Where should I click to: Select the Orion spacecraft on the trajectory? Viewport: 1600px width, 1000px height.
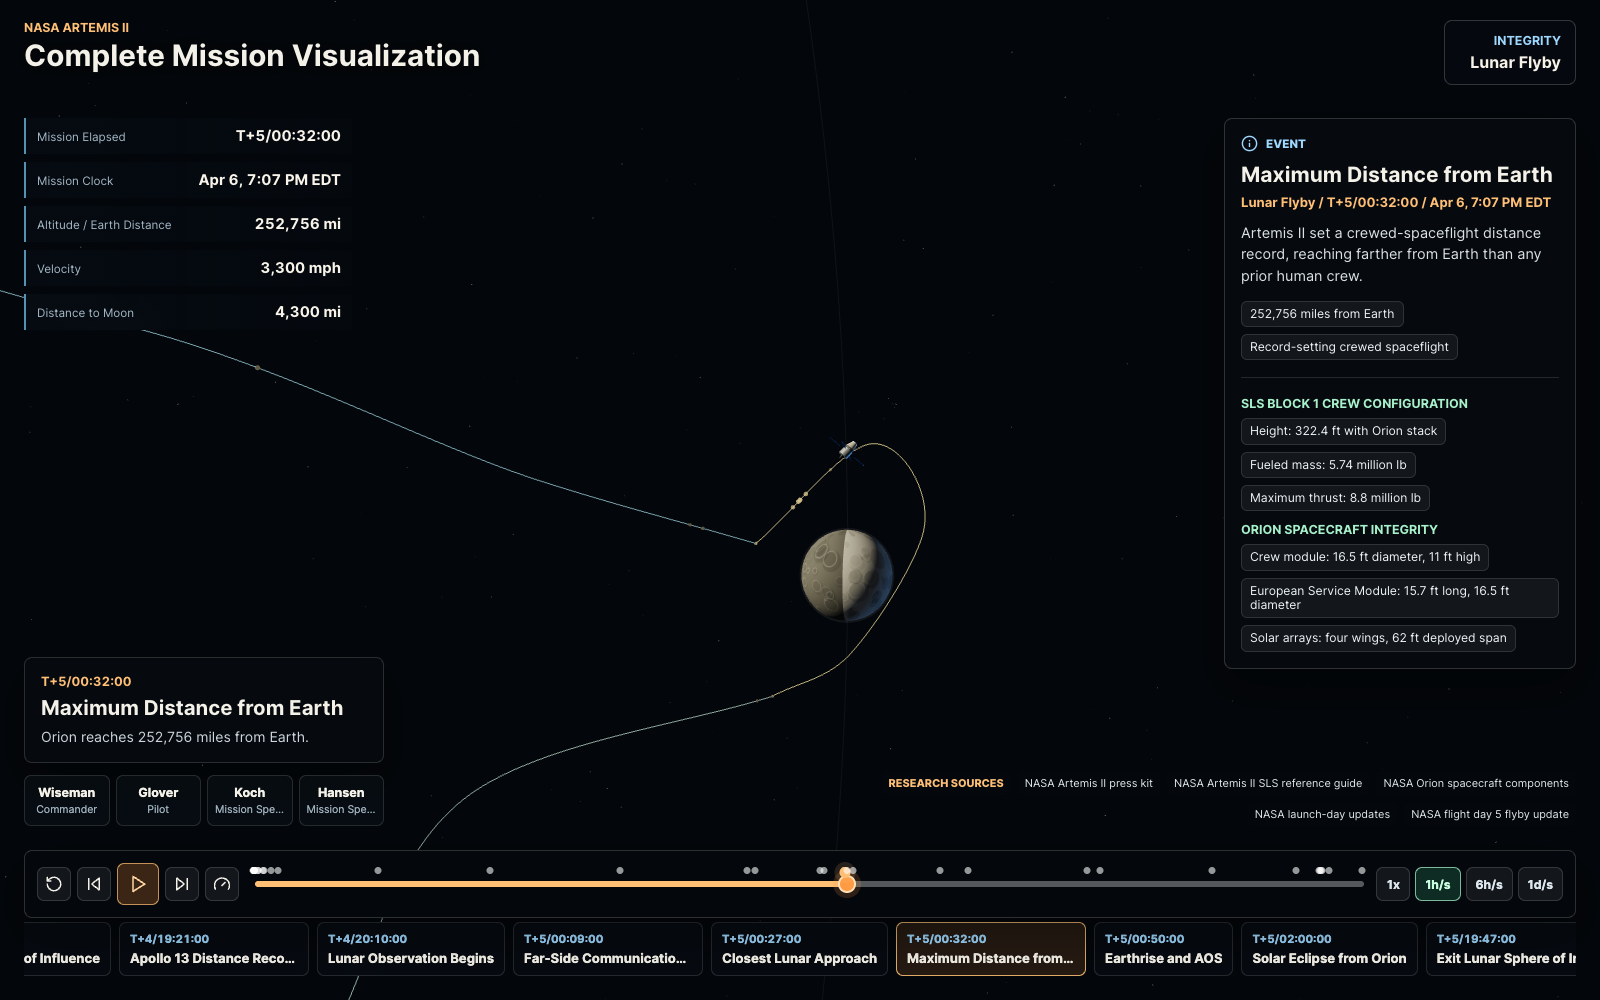(x=847, y=450)
